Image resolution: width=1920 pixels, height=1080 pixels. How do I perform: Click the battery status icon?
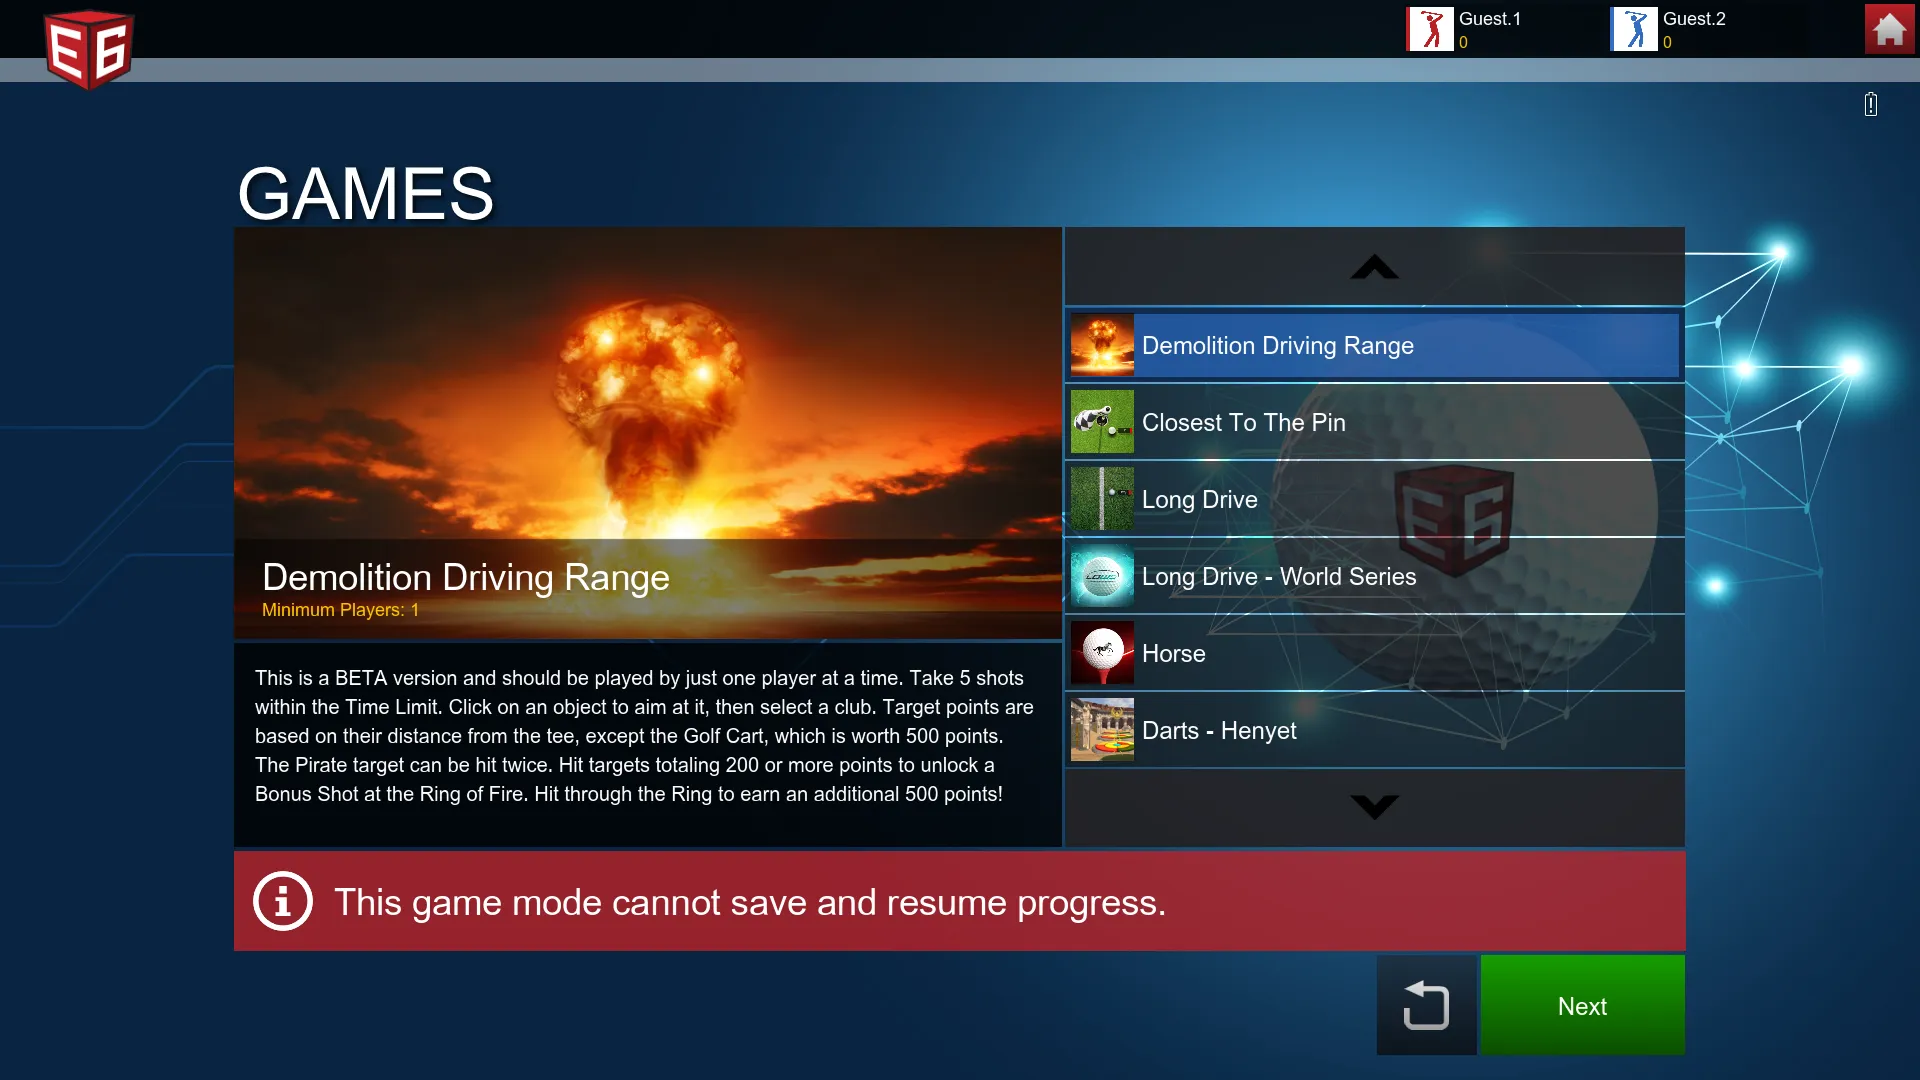pyautogui.click(x=1870, y=104)
